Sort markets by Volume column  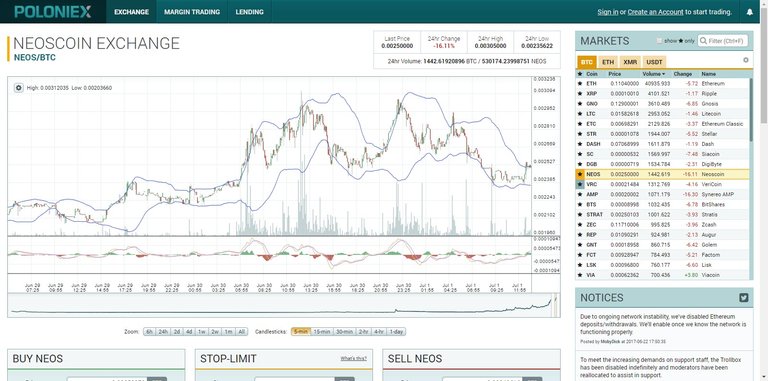coord(654,74)
